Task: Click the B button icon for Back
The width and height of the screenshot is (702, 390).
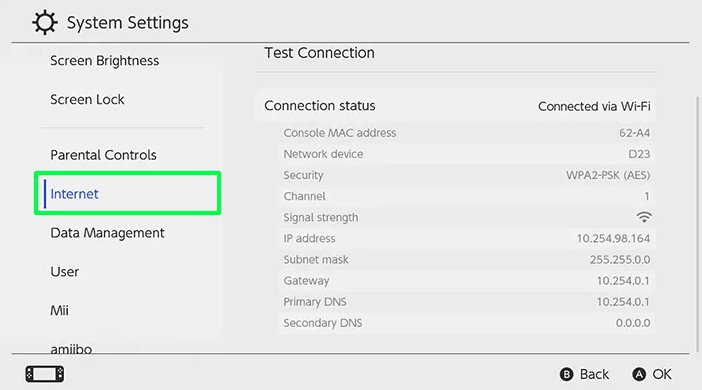Action: coord(566,374)
